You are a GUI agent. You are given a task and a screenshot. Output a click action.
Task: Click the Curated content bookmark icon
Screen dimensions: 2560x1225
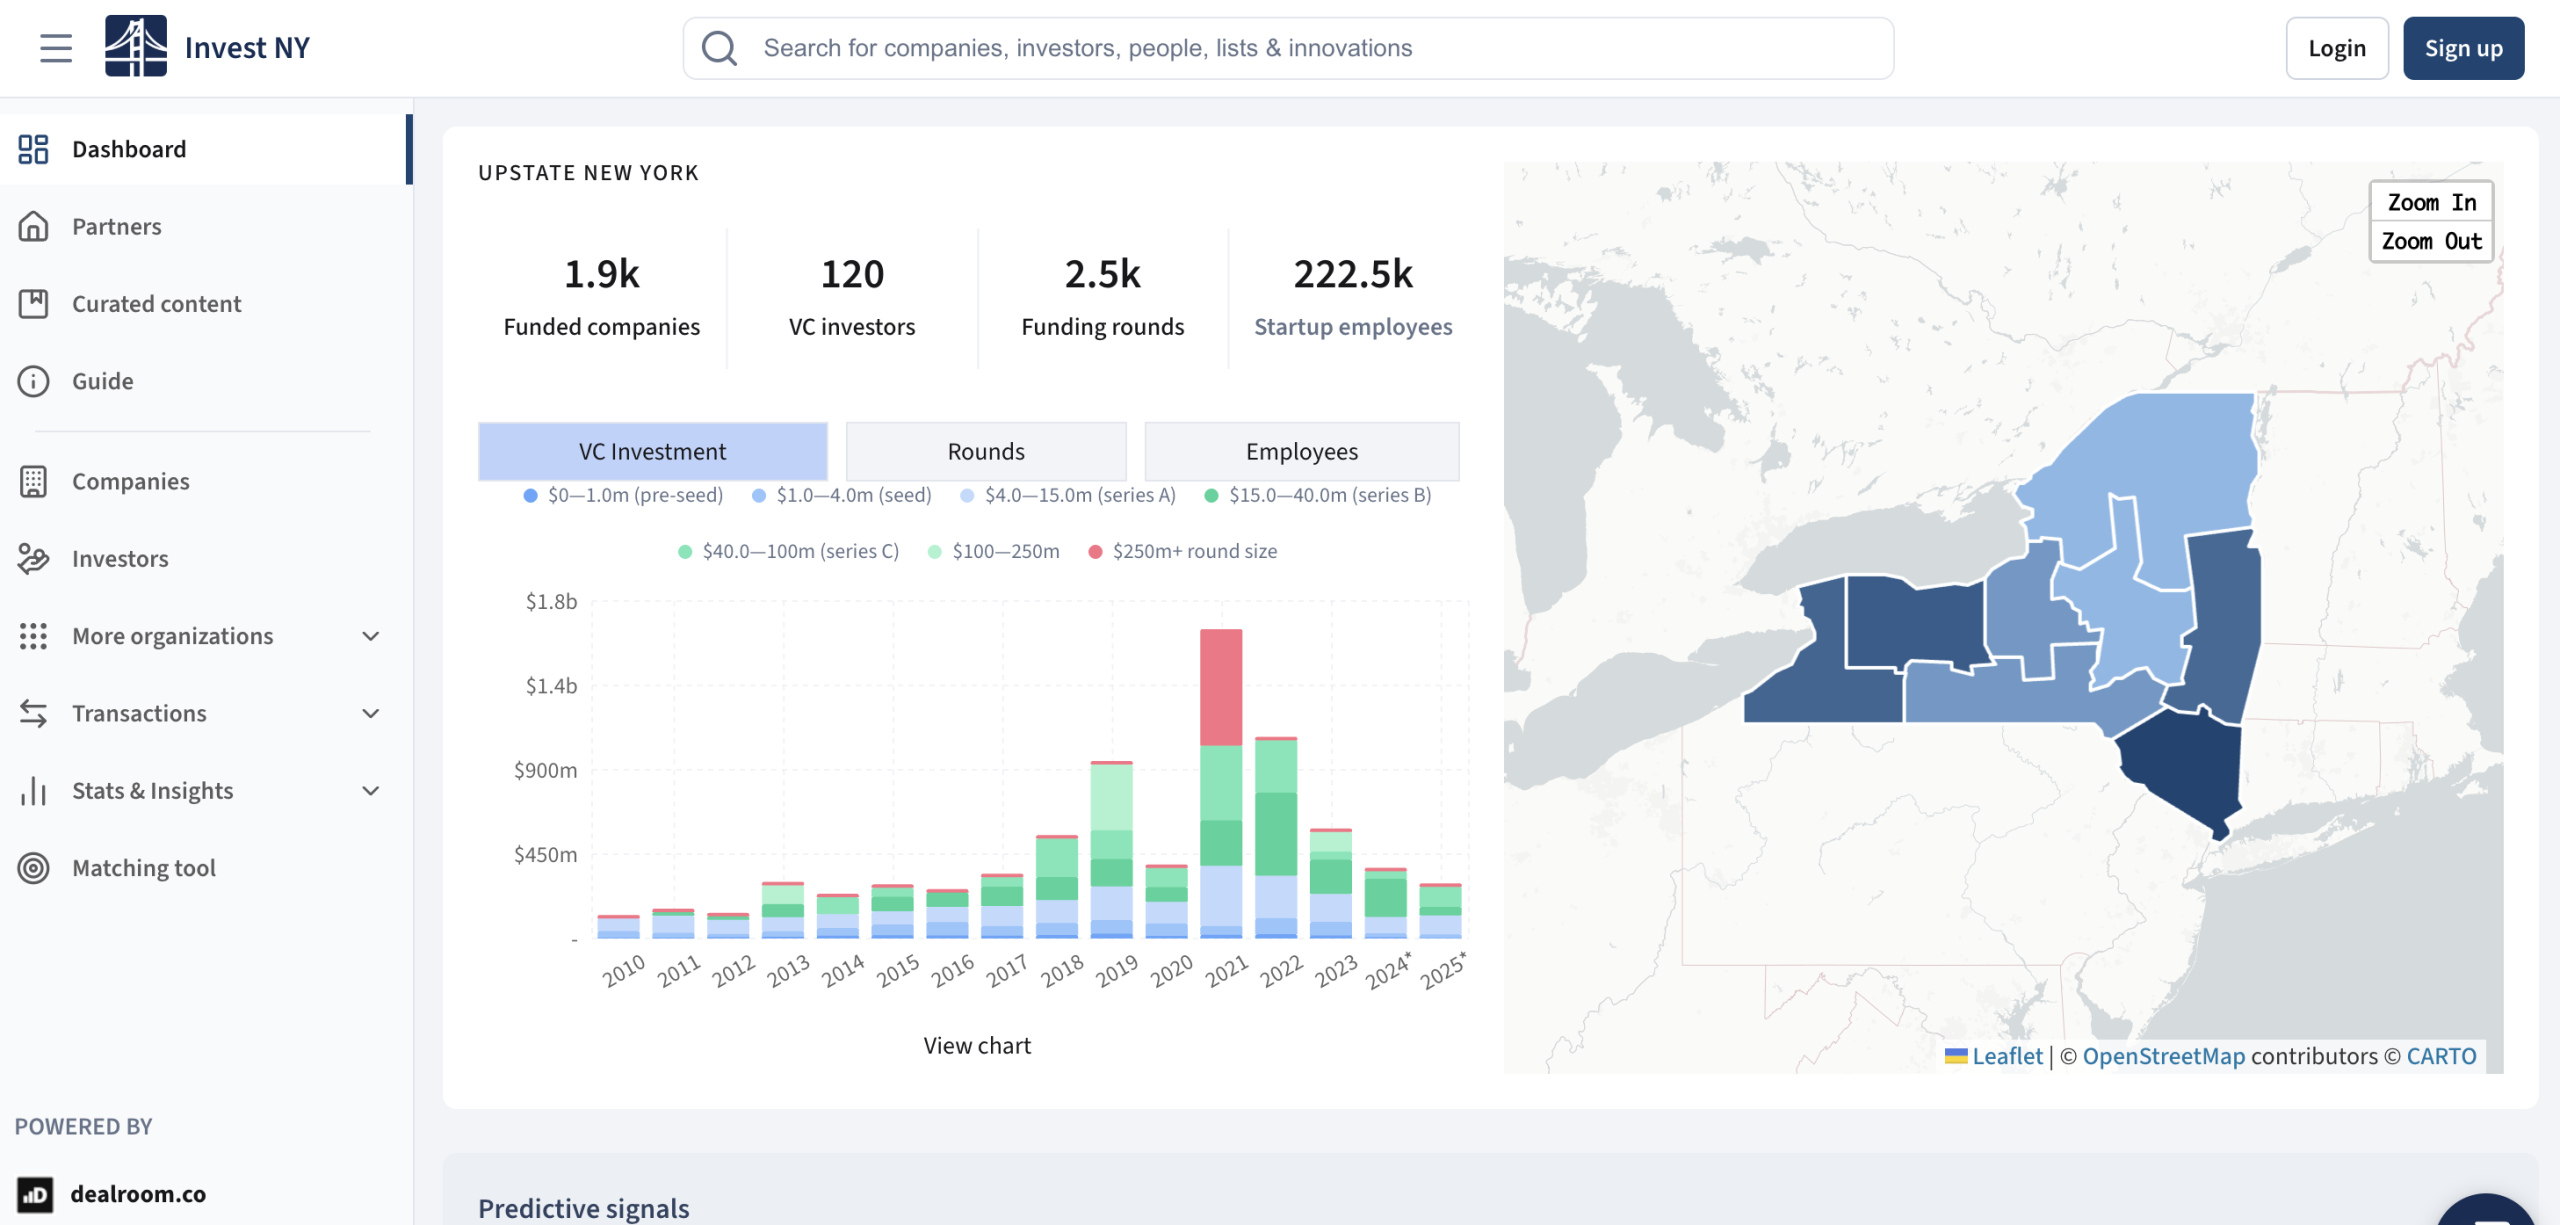(33, 303)
